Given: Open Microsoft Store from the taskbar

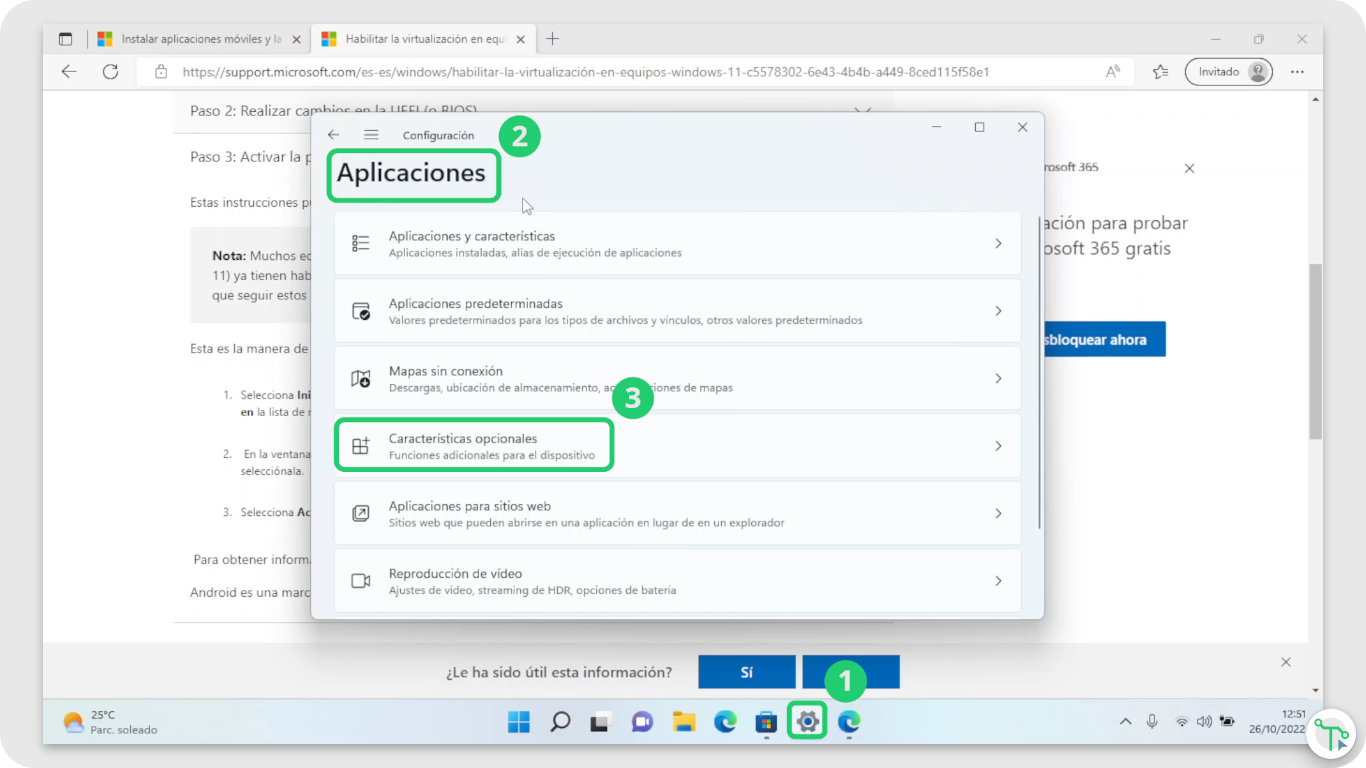Looking at the screenshot, I should click(x=766, y=721).
